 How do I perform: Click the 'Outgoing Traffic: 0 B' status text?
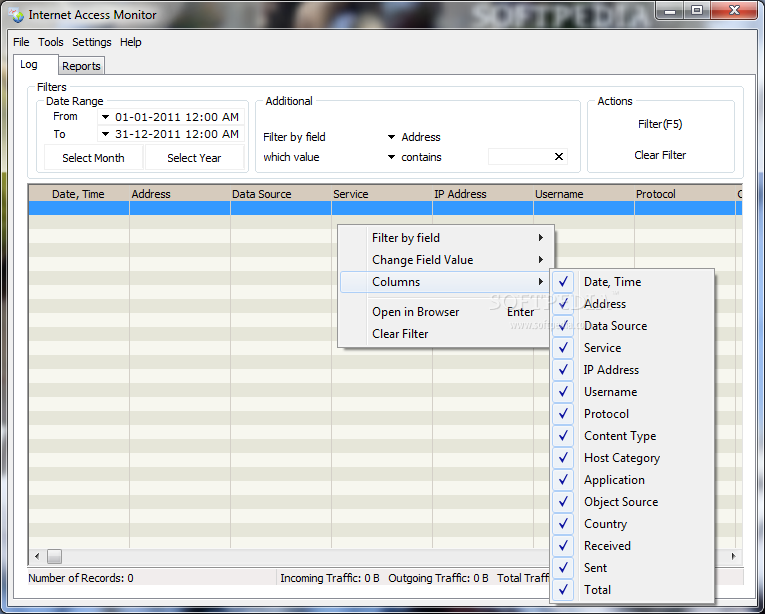(x=438, y=578)
